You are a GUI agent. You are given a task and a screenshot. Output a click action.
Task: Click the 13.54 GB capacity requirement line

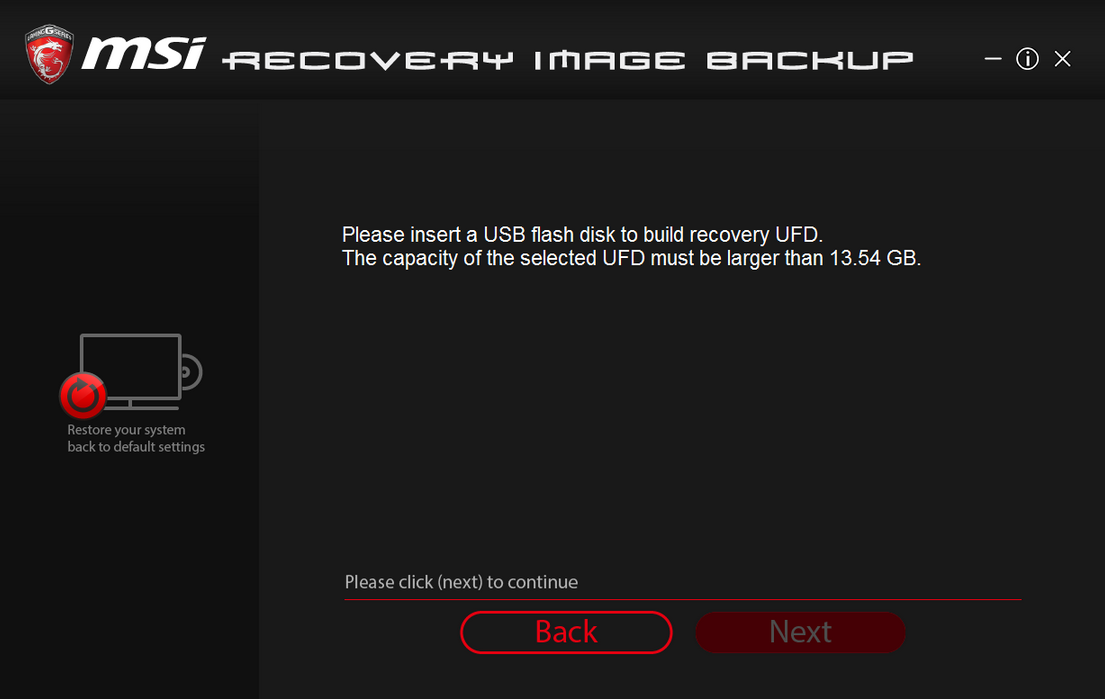631,259
